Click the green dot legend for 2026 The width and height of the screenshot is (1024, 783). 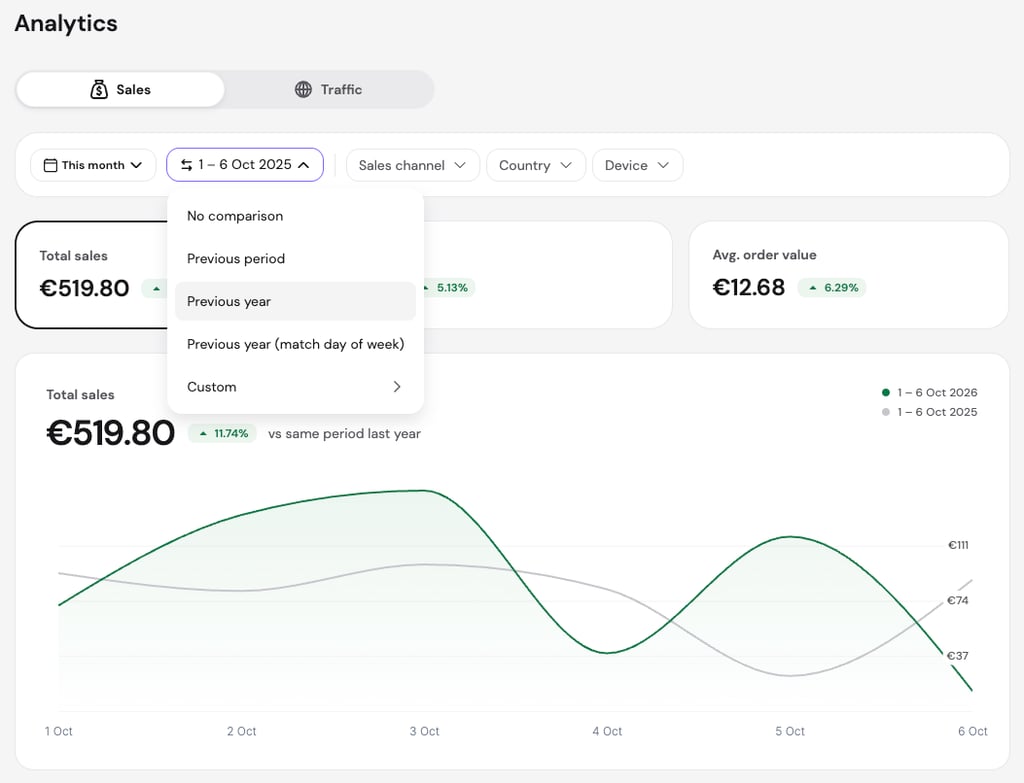coord(886,392)
